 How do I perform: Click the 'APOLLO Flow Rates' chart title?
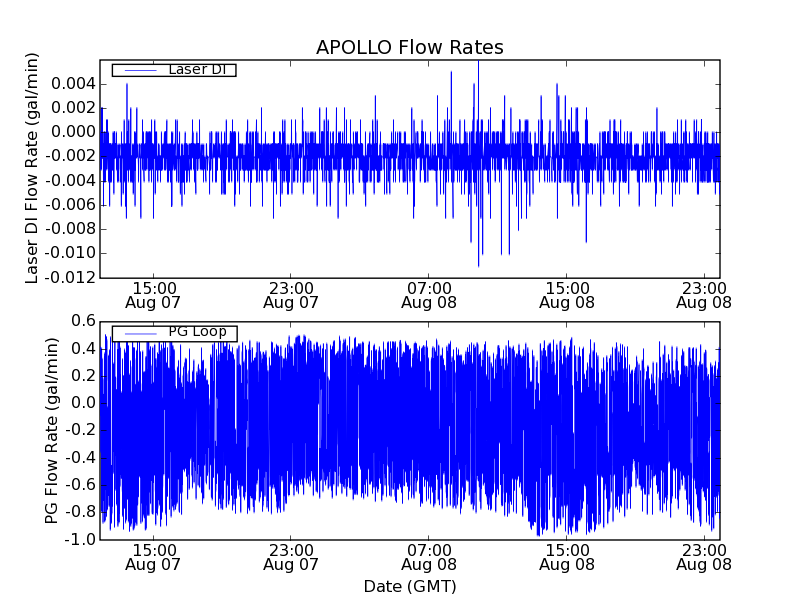pyautogui.click(x=410, y=47)
